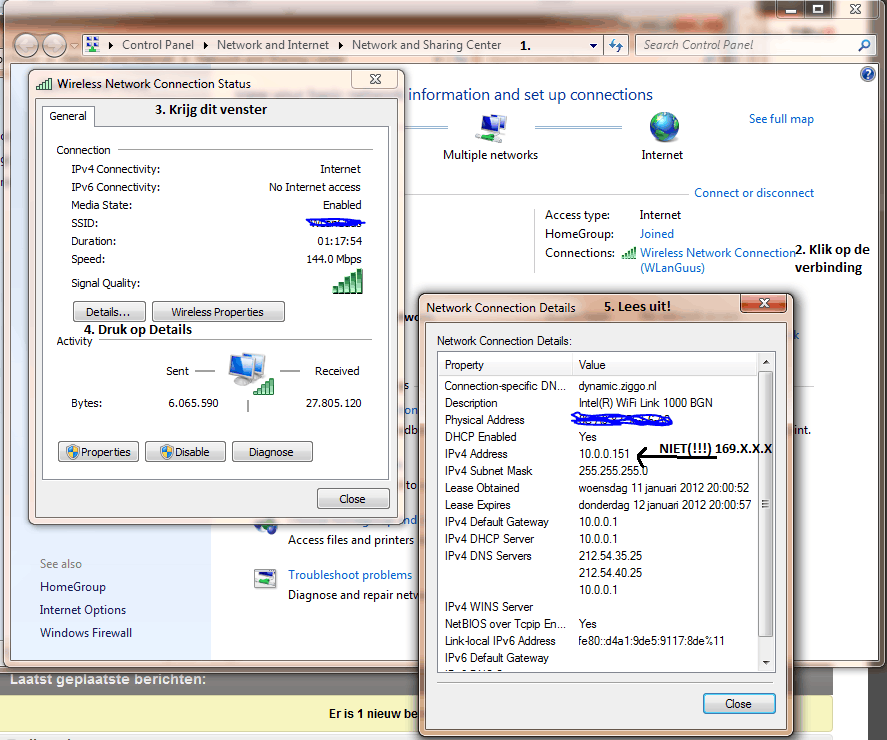Open Wireless Properties
The image size is (887, 740).
click(218, 312)
